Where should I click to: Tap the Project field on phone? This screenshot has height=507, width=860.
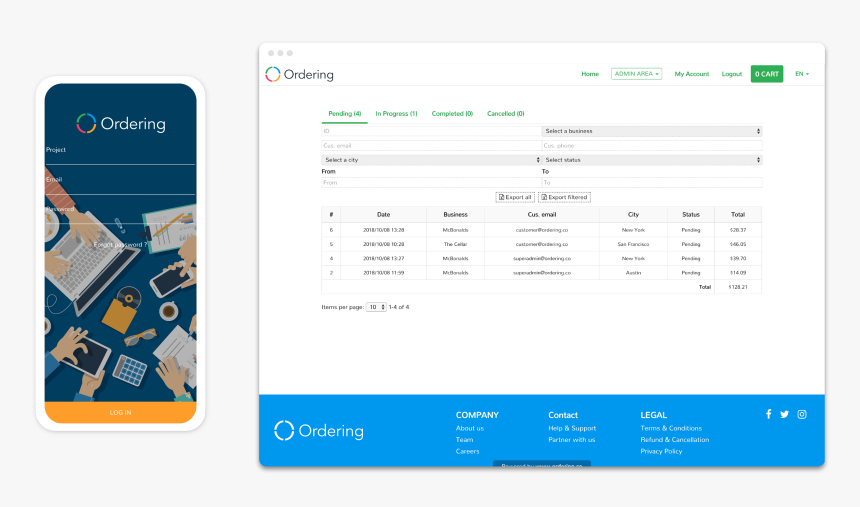point(121,156)
